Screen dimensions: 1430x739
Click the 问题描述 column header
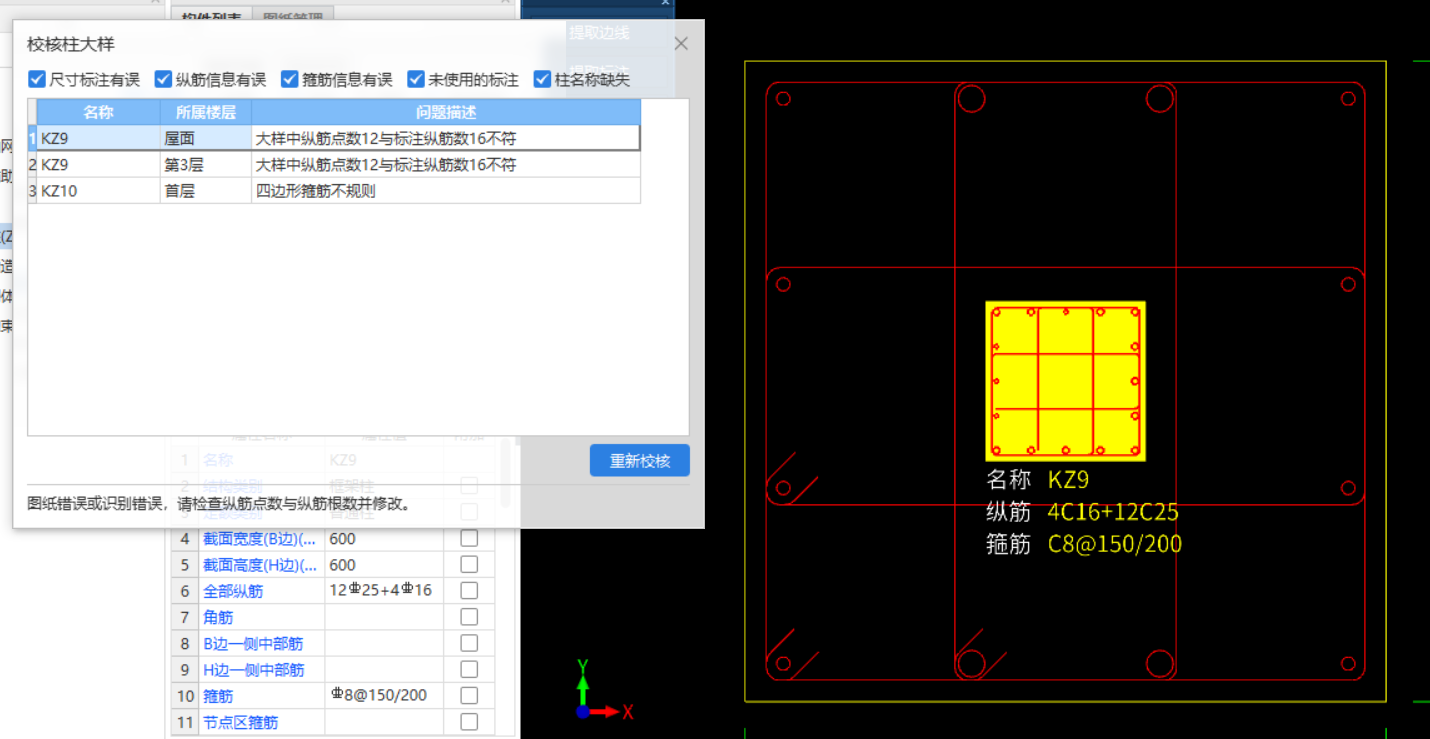(x=445, y=112)
